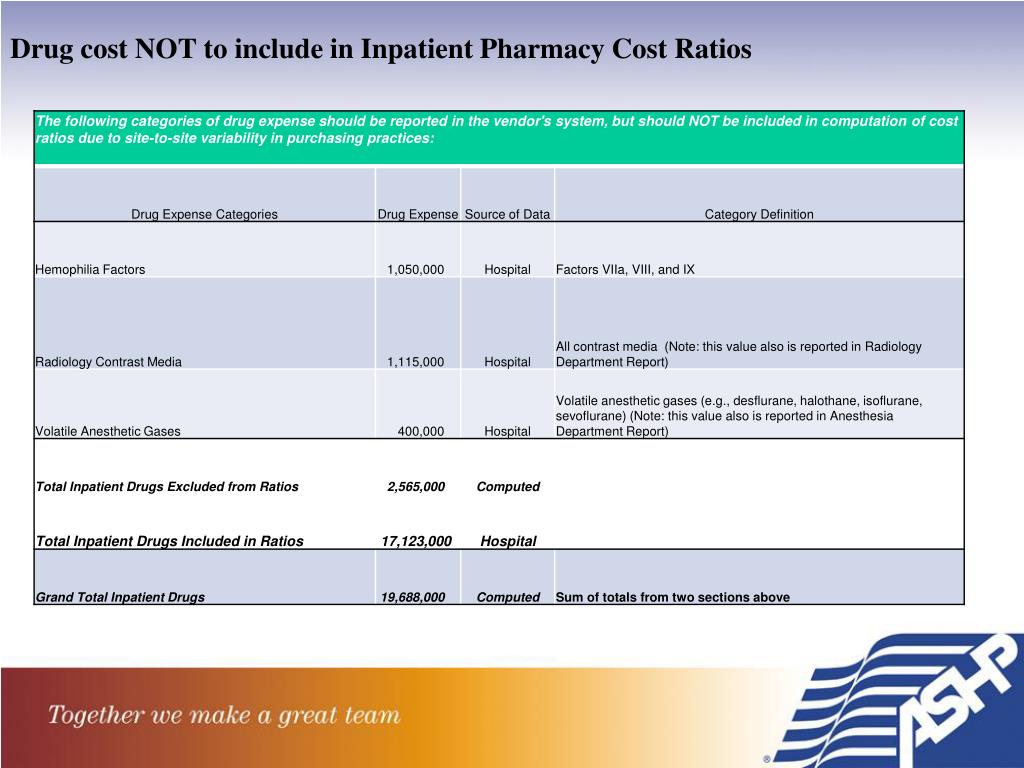Select the 'Category Definition' column header

[x=759, y=214]
